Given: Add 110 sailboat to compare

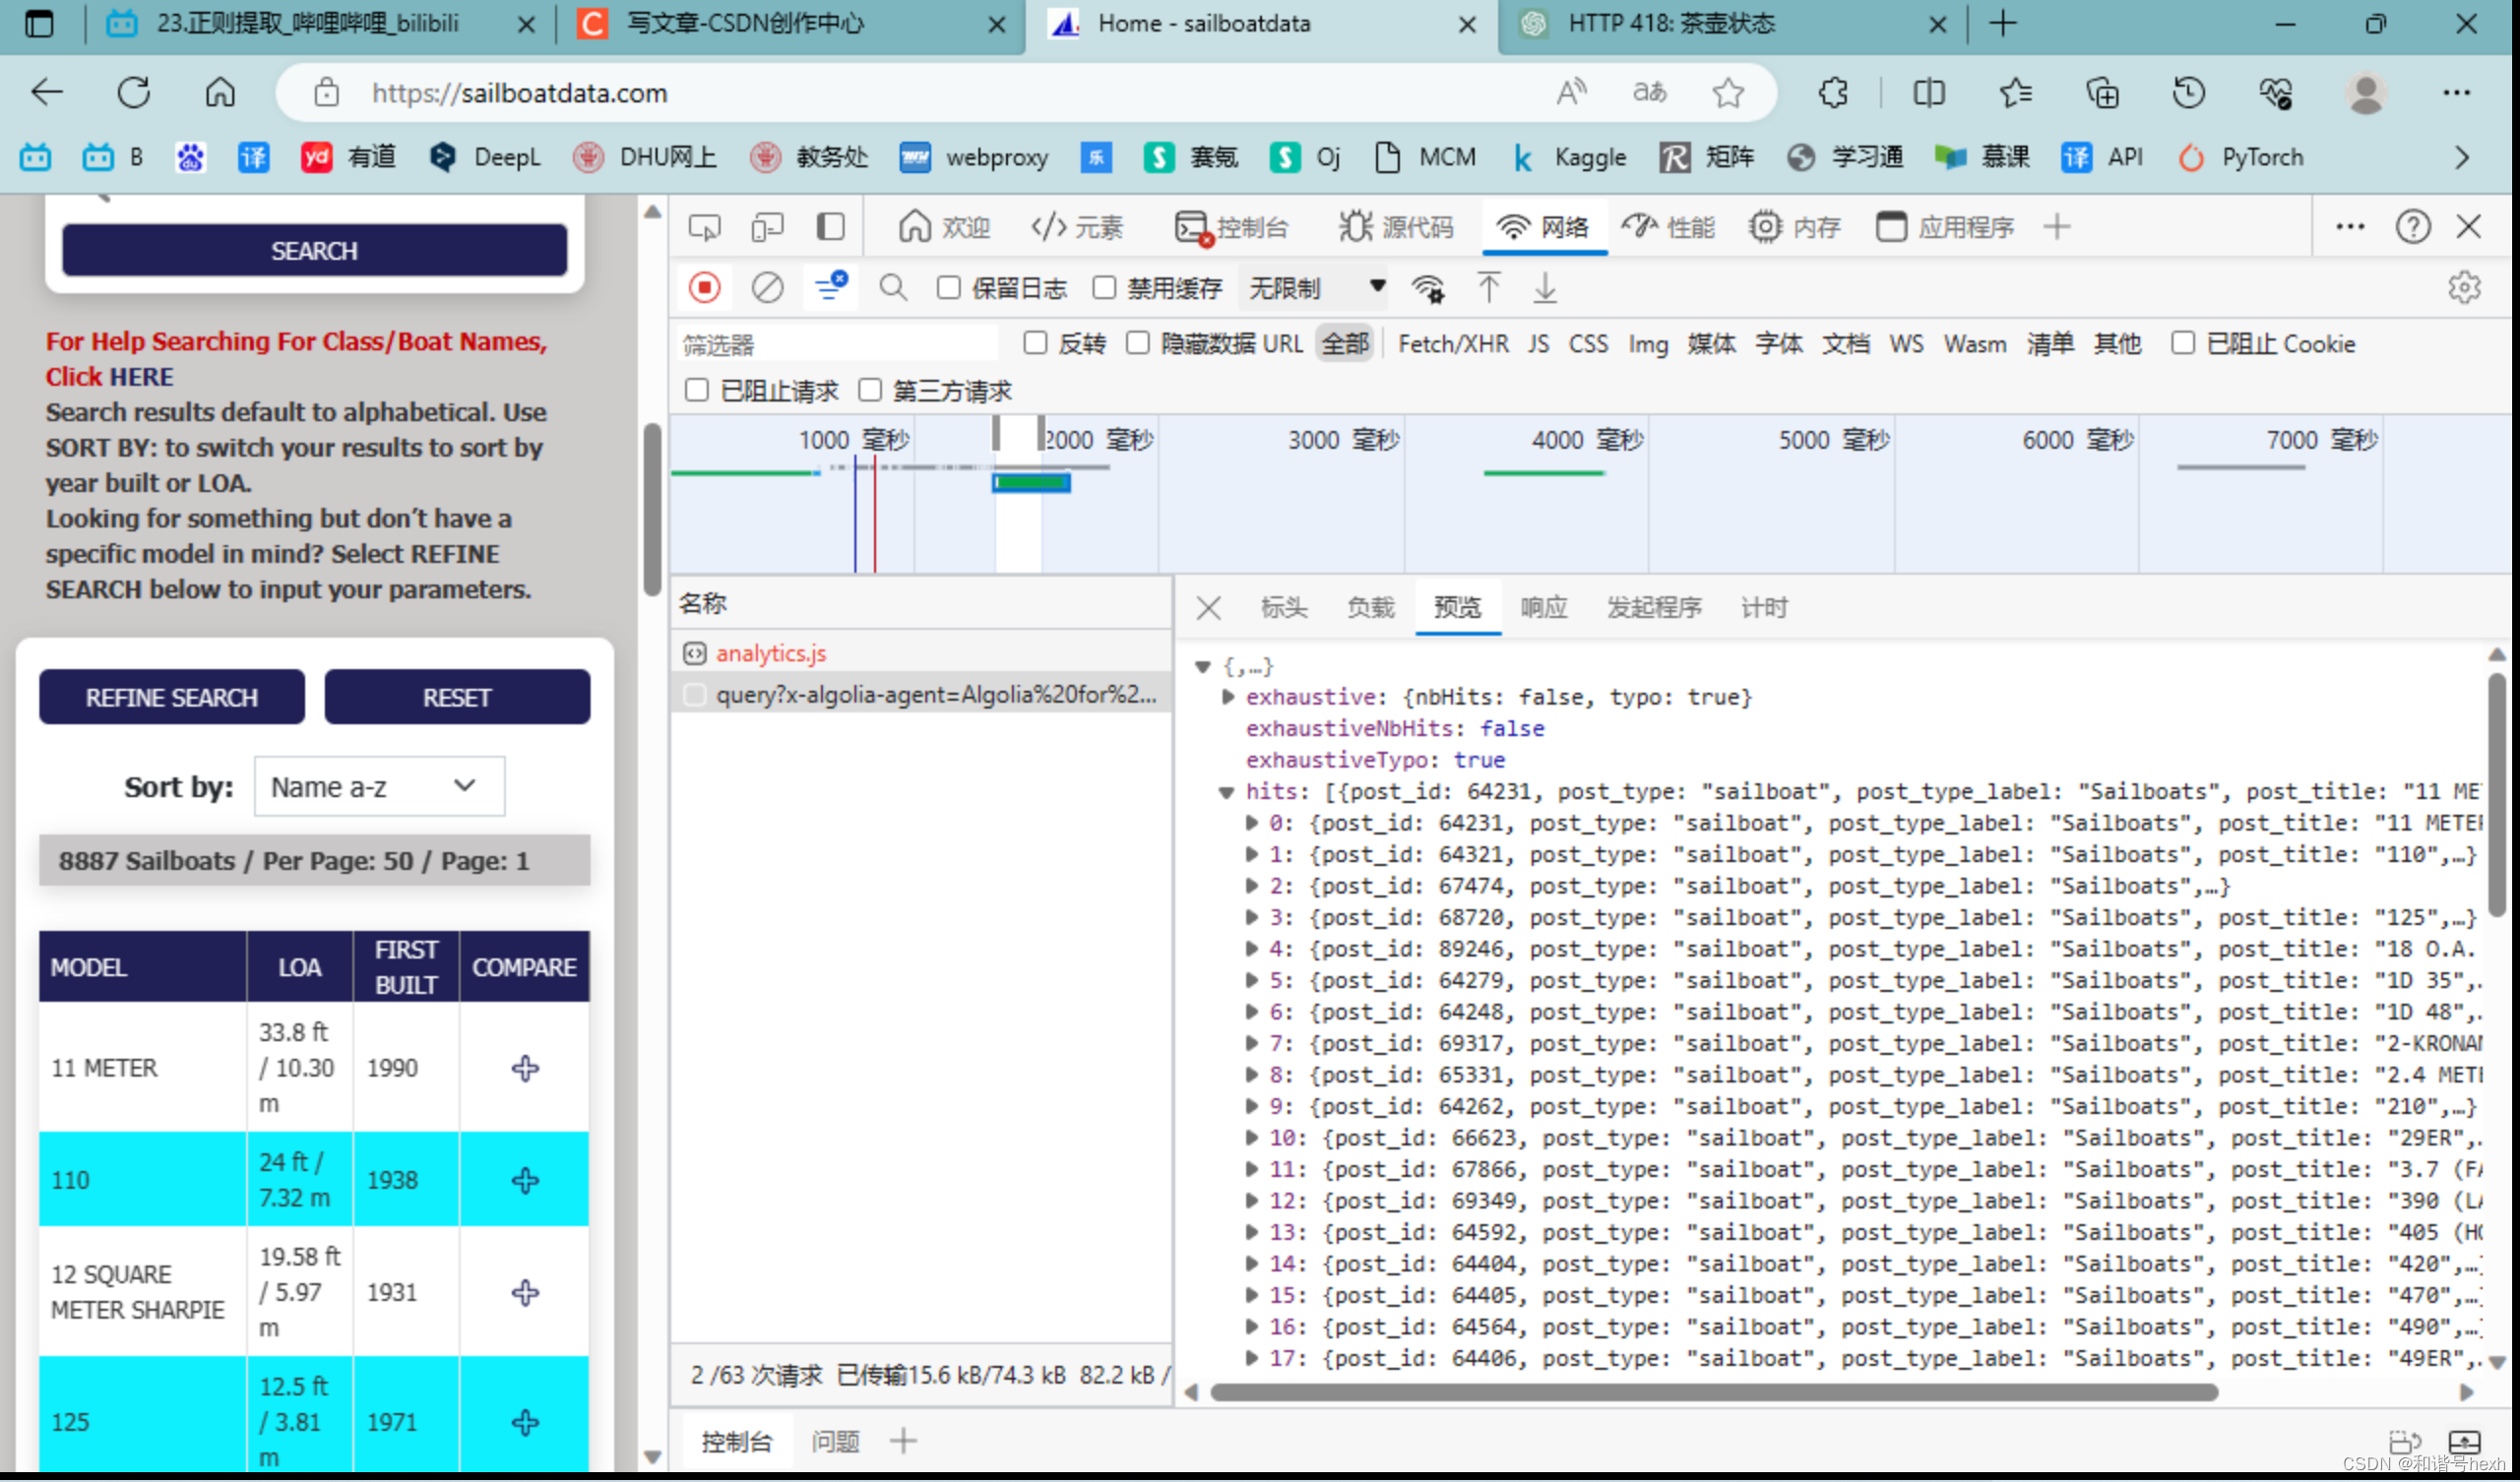Looking at the screenshot, I should coord(525,1180).
